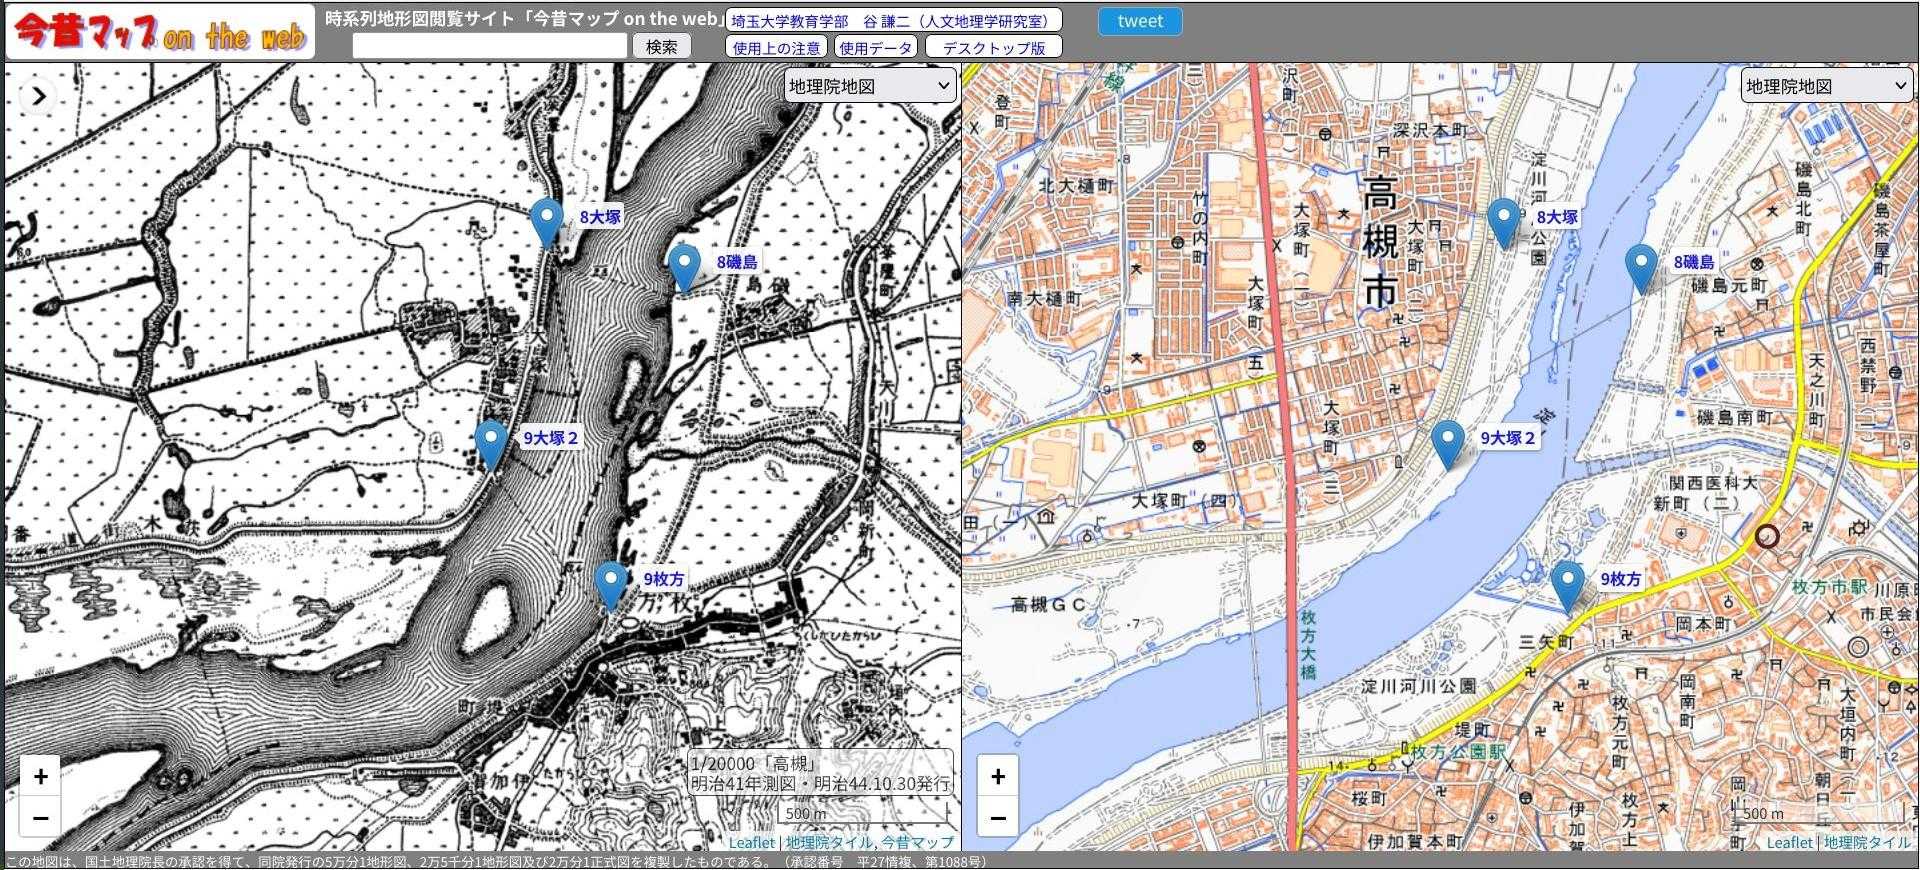
Task: Zoom out on the right map
Action: pyautogui.click(x=998, y=818)
